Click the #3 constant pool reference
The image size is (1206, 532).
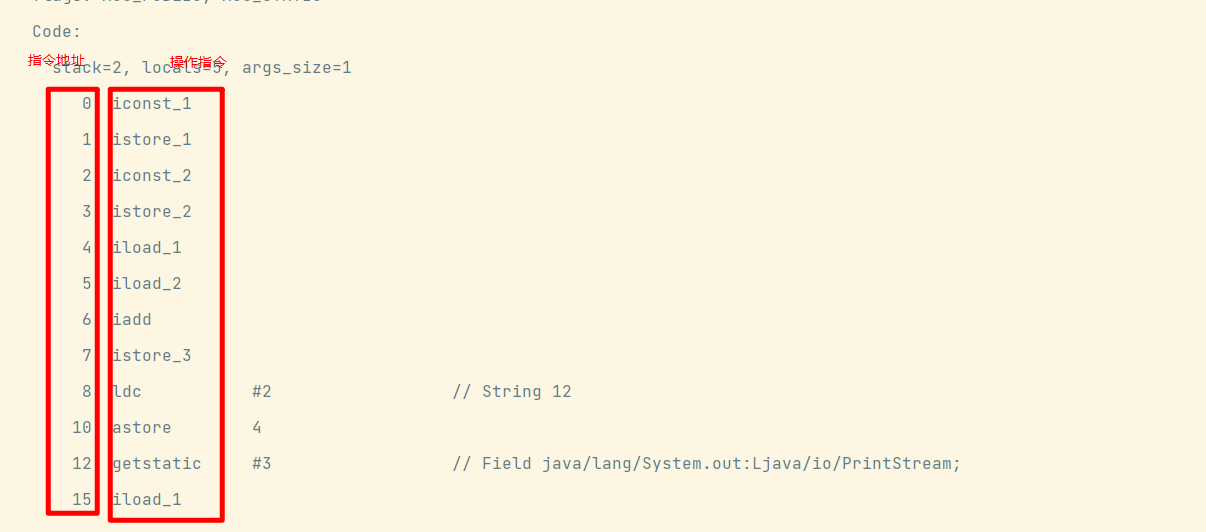pyautogui.click(x=262, y=463)
